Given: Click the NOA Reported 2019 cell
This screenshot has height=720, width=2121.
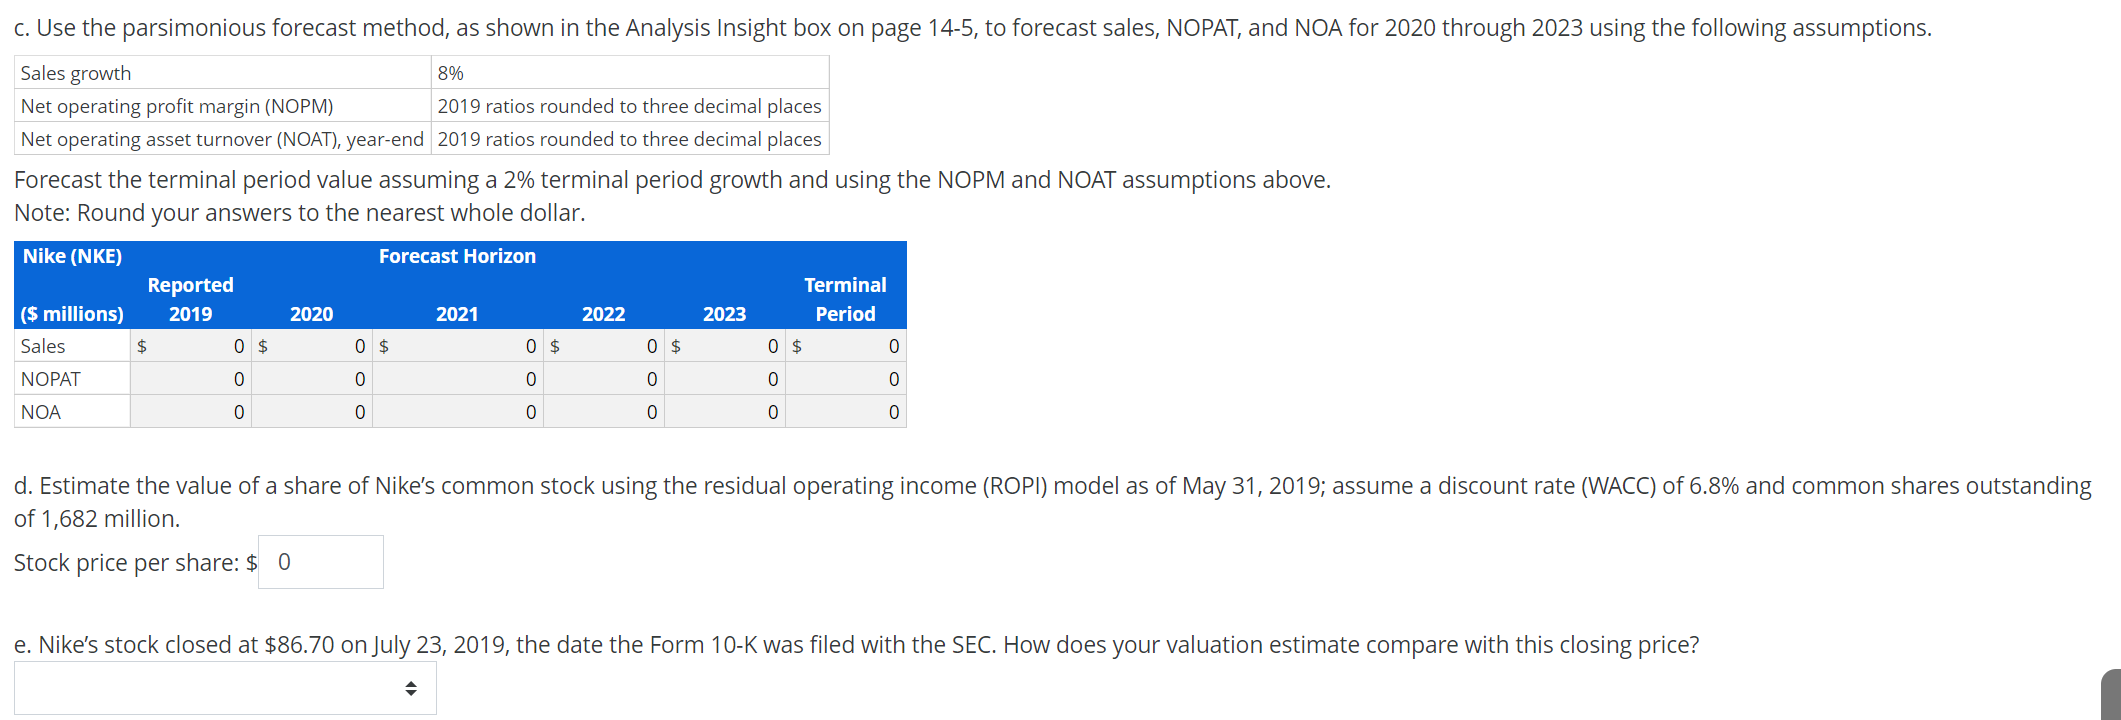Looking at the screenshot, I should point(190,411).
